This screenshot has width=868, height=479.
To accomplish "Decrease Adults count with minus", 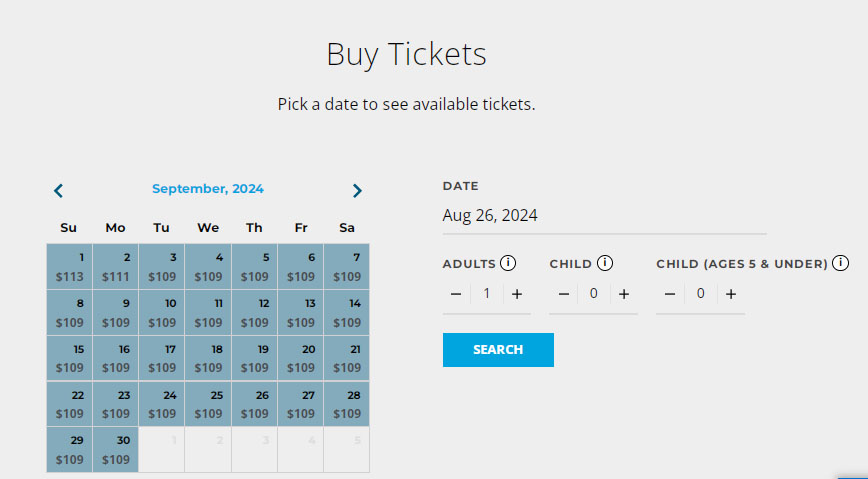I will click(x=456, y=294).
